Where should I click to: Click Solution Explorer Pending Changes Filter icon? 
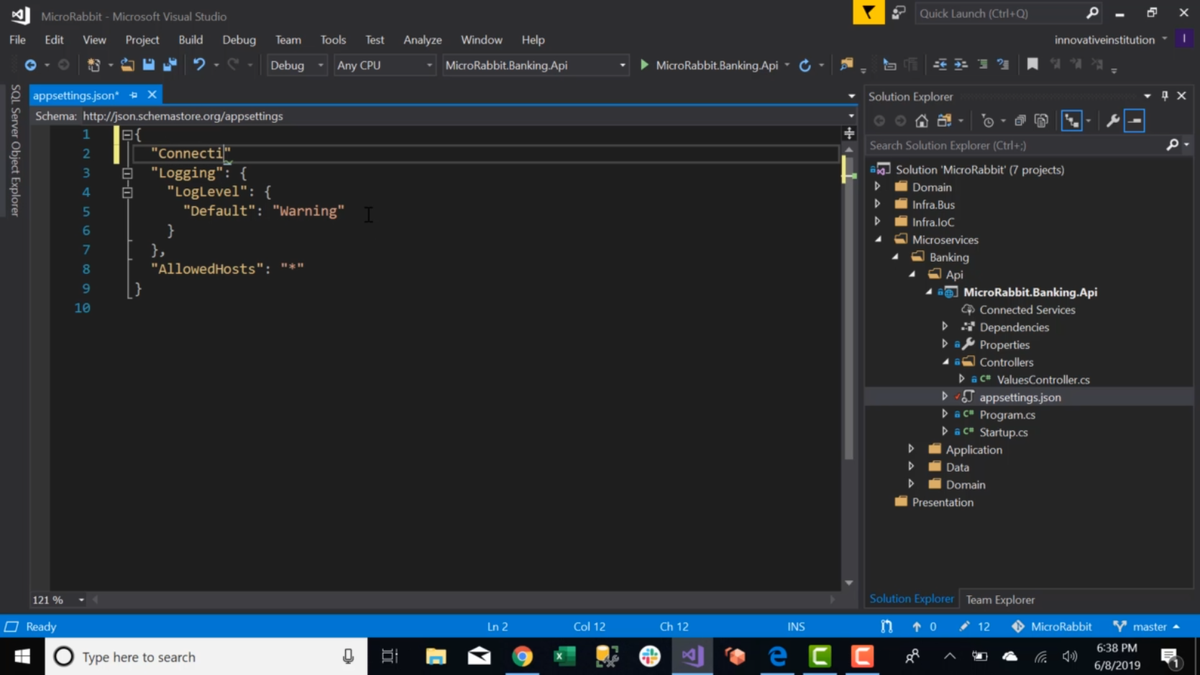pos(988,121)
